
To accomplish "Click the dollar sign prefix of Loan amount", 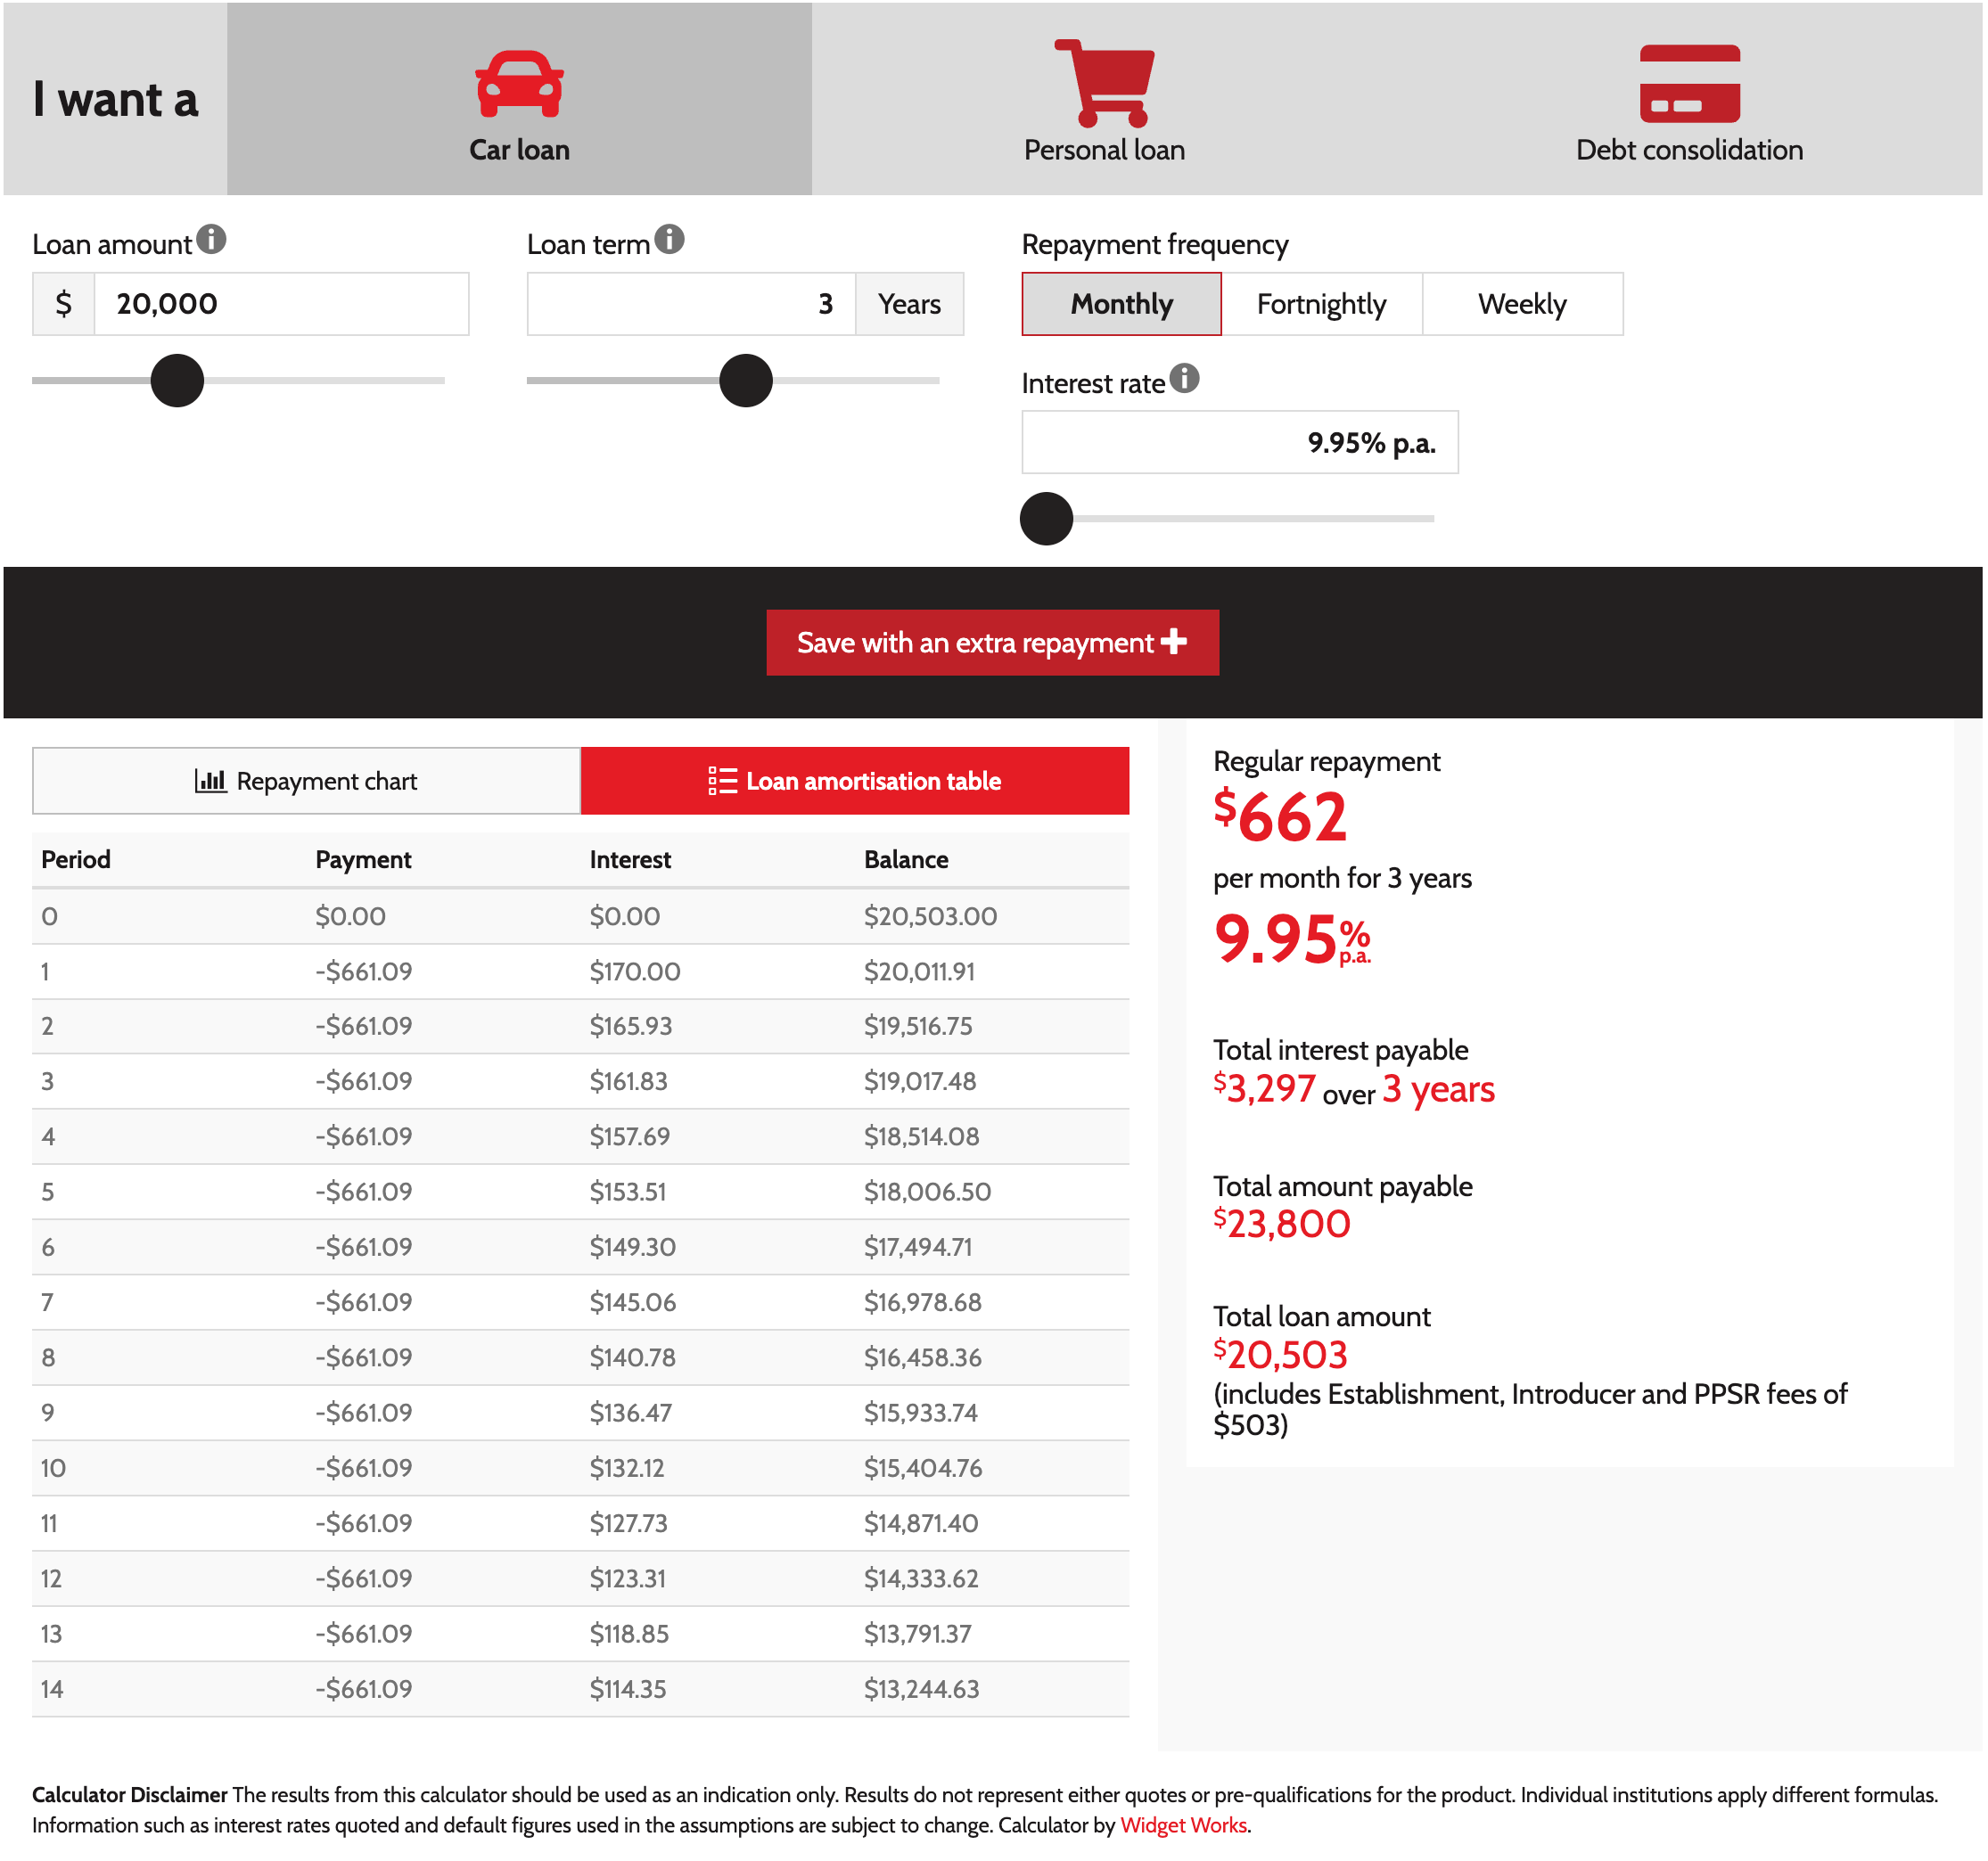I will 63,304.
